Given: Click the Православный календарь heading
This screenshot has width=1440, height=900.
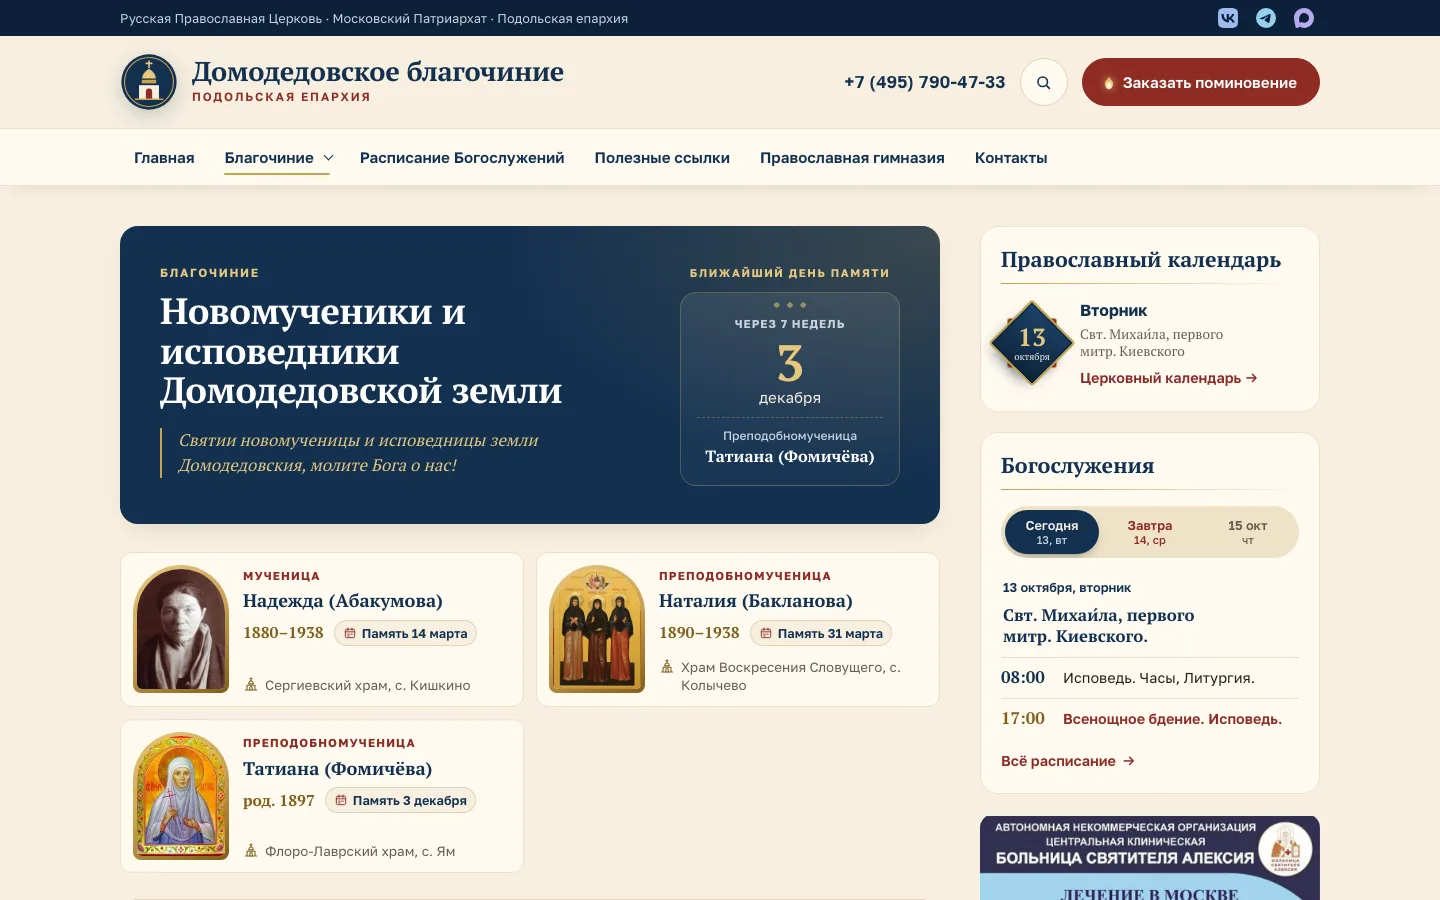Looking at the screenshot, I should pos(1141,260).
